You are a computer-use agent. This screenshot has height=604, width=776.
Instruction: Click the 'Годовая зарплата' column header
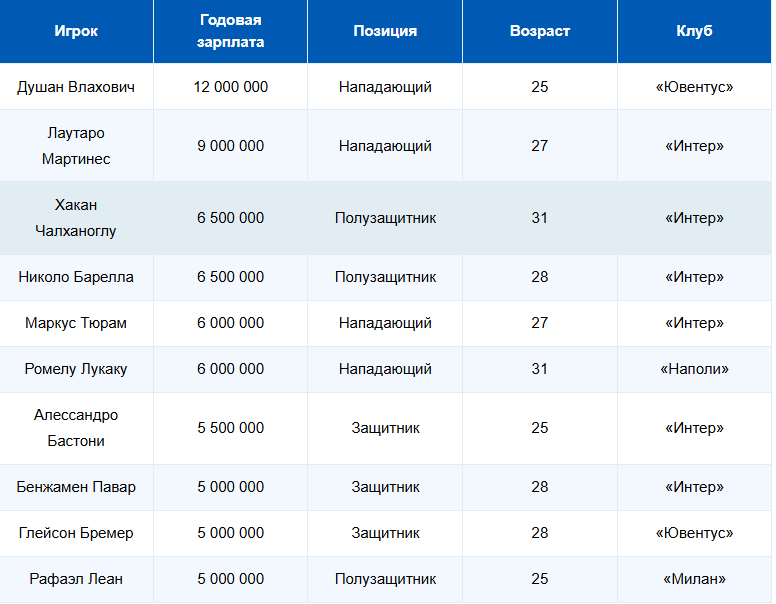tap(231, 31)
